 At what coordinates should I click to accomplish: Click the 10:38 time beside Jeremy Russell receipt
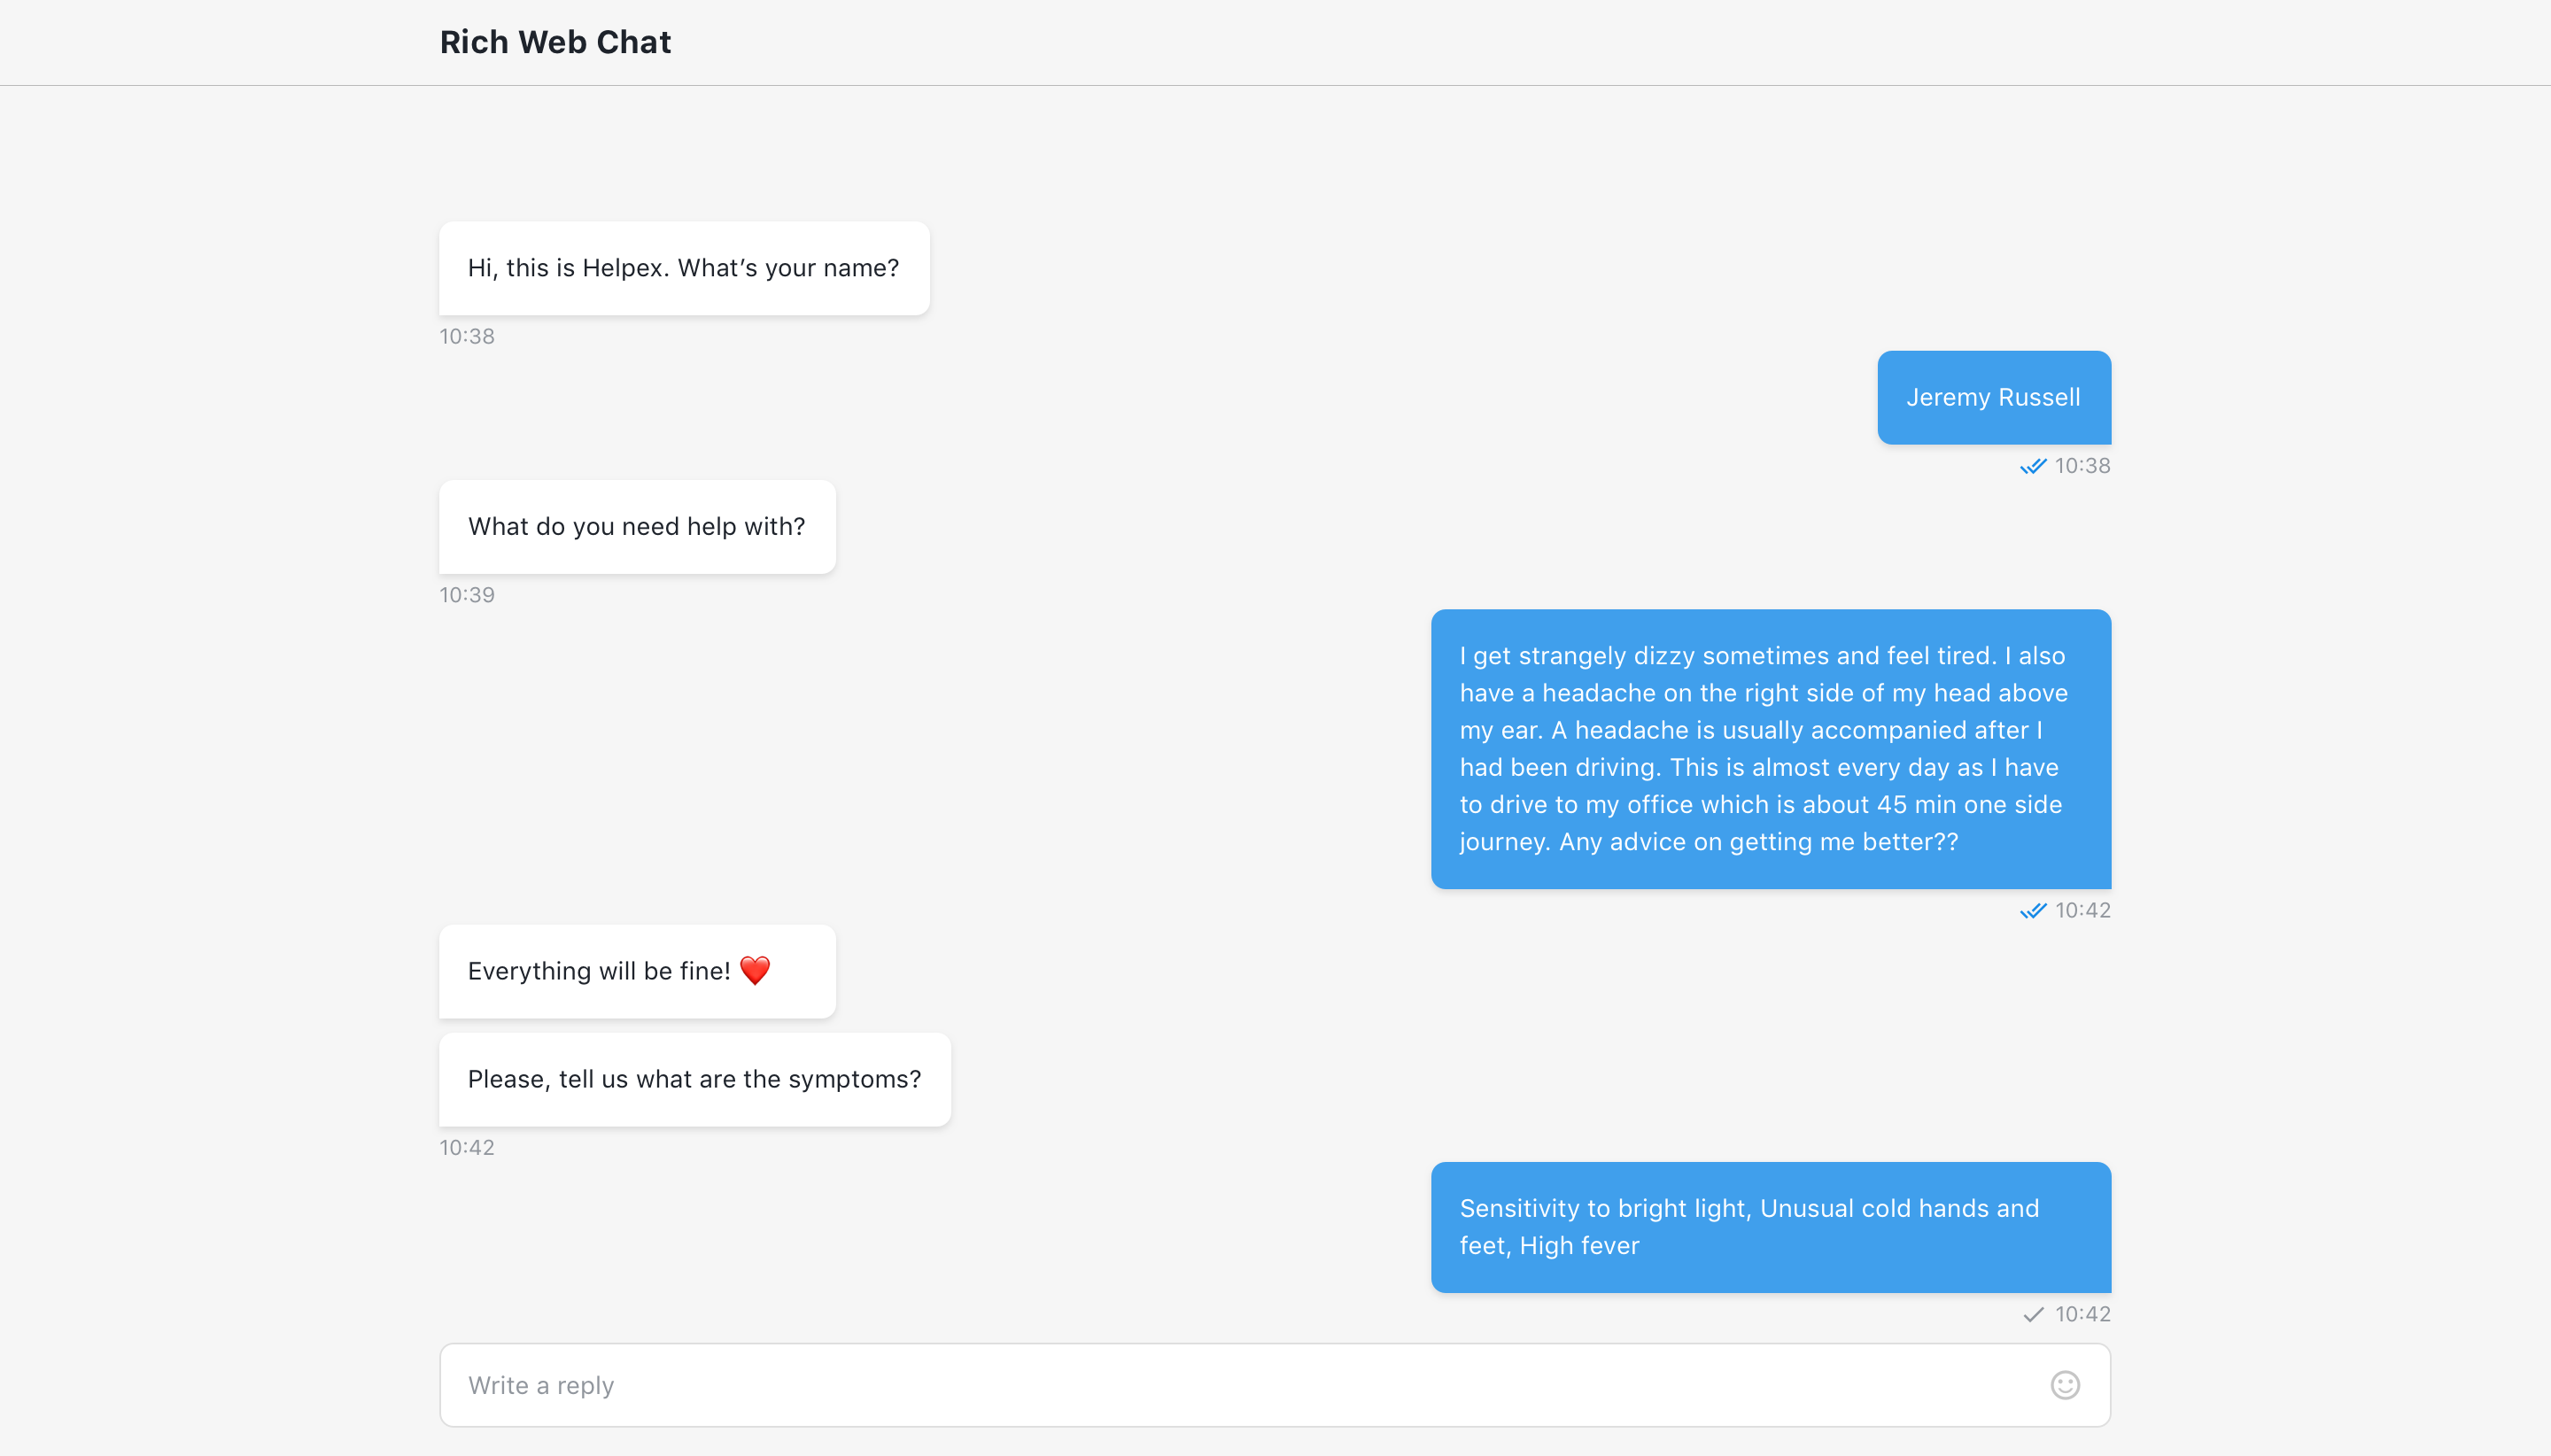point(2082,466)
